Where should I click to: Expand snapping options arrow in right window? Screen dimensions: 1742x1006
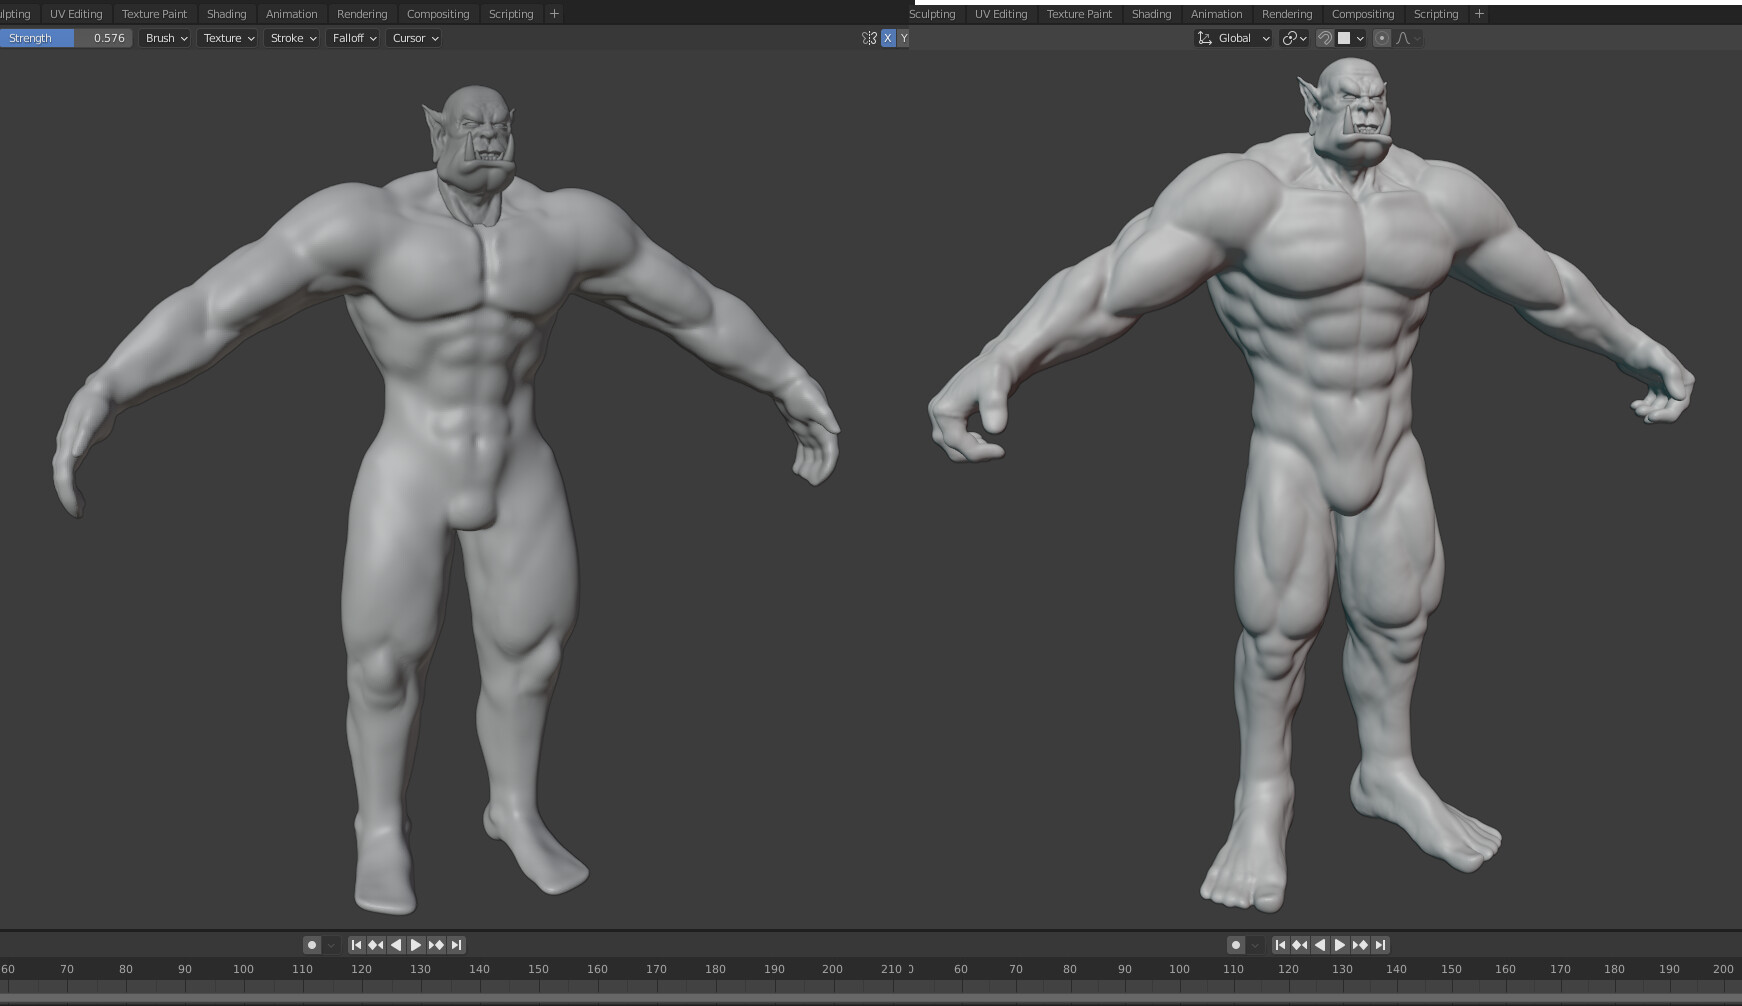1360,38
